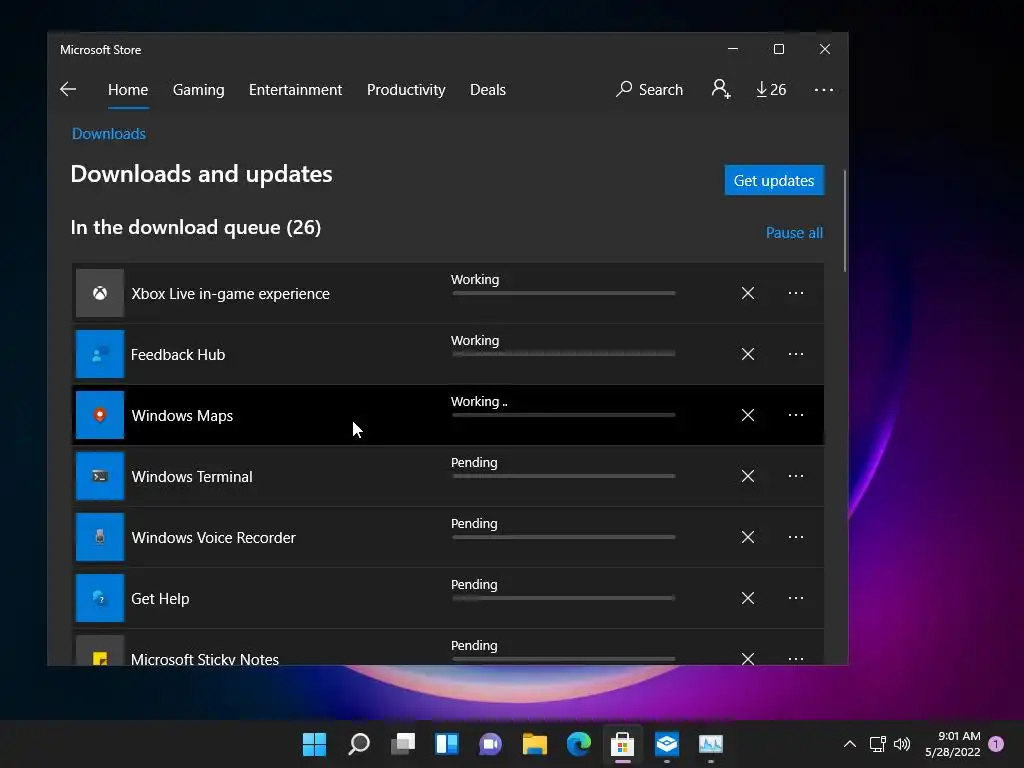This screenshot has width=1024, height=768.
Task: Open the Chat app from the taskbar
Action: tap(490, 744)
